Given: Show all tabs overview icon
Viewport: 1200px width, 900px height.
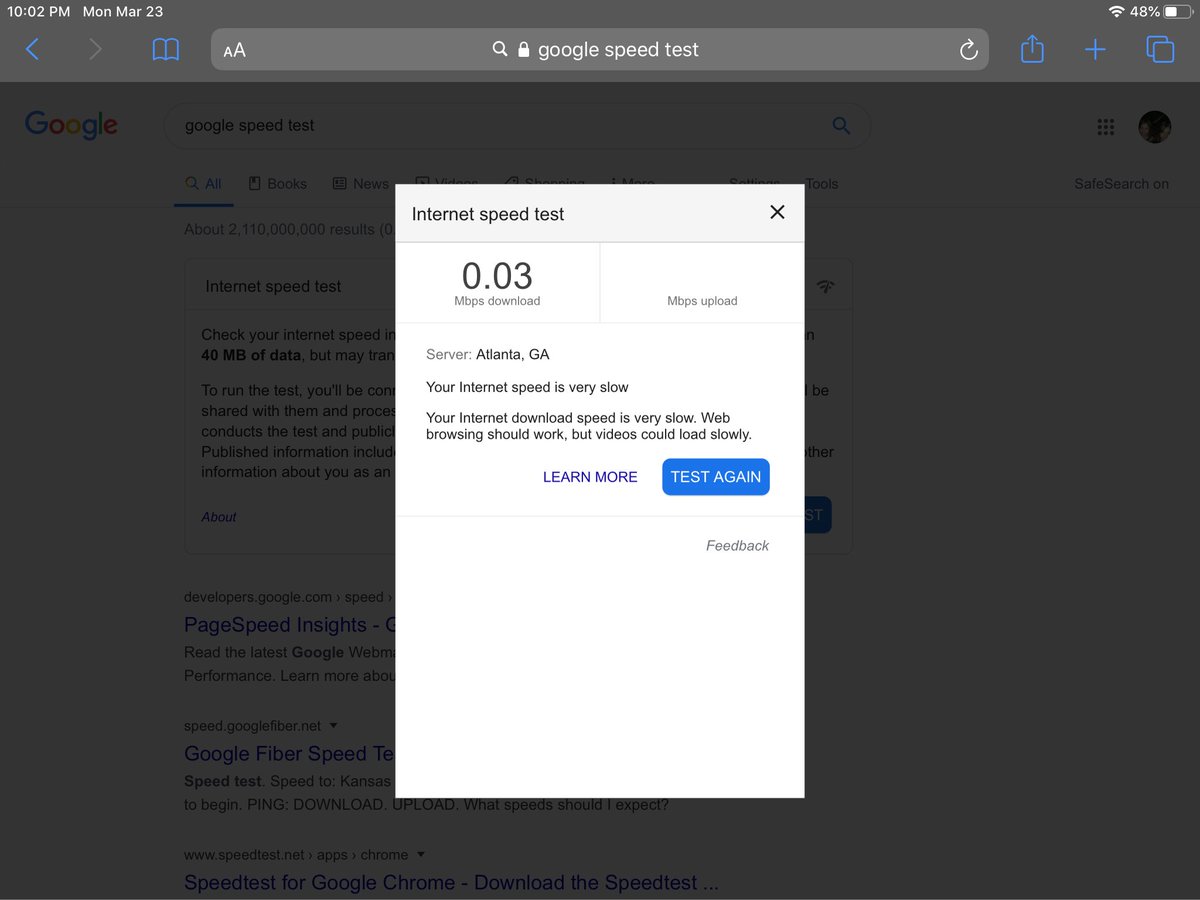Looking at the screenshot, I should 1160,49.
